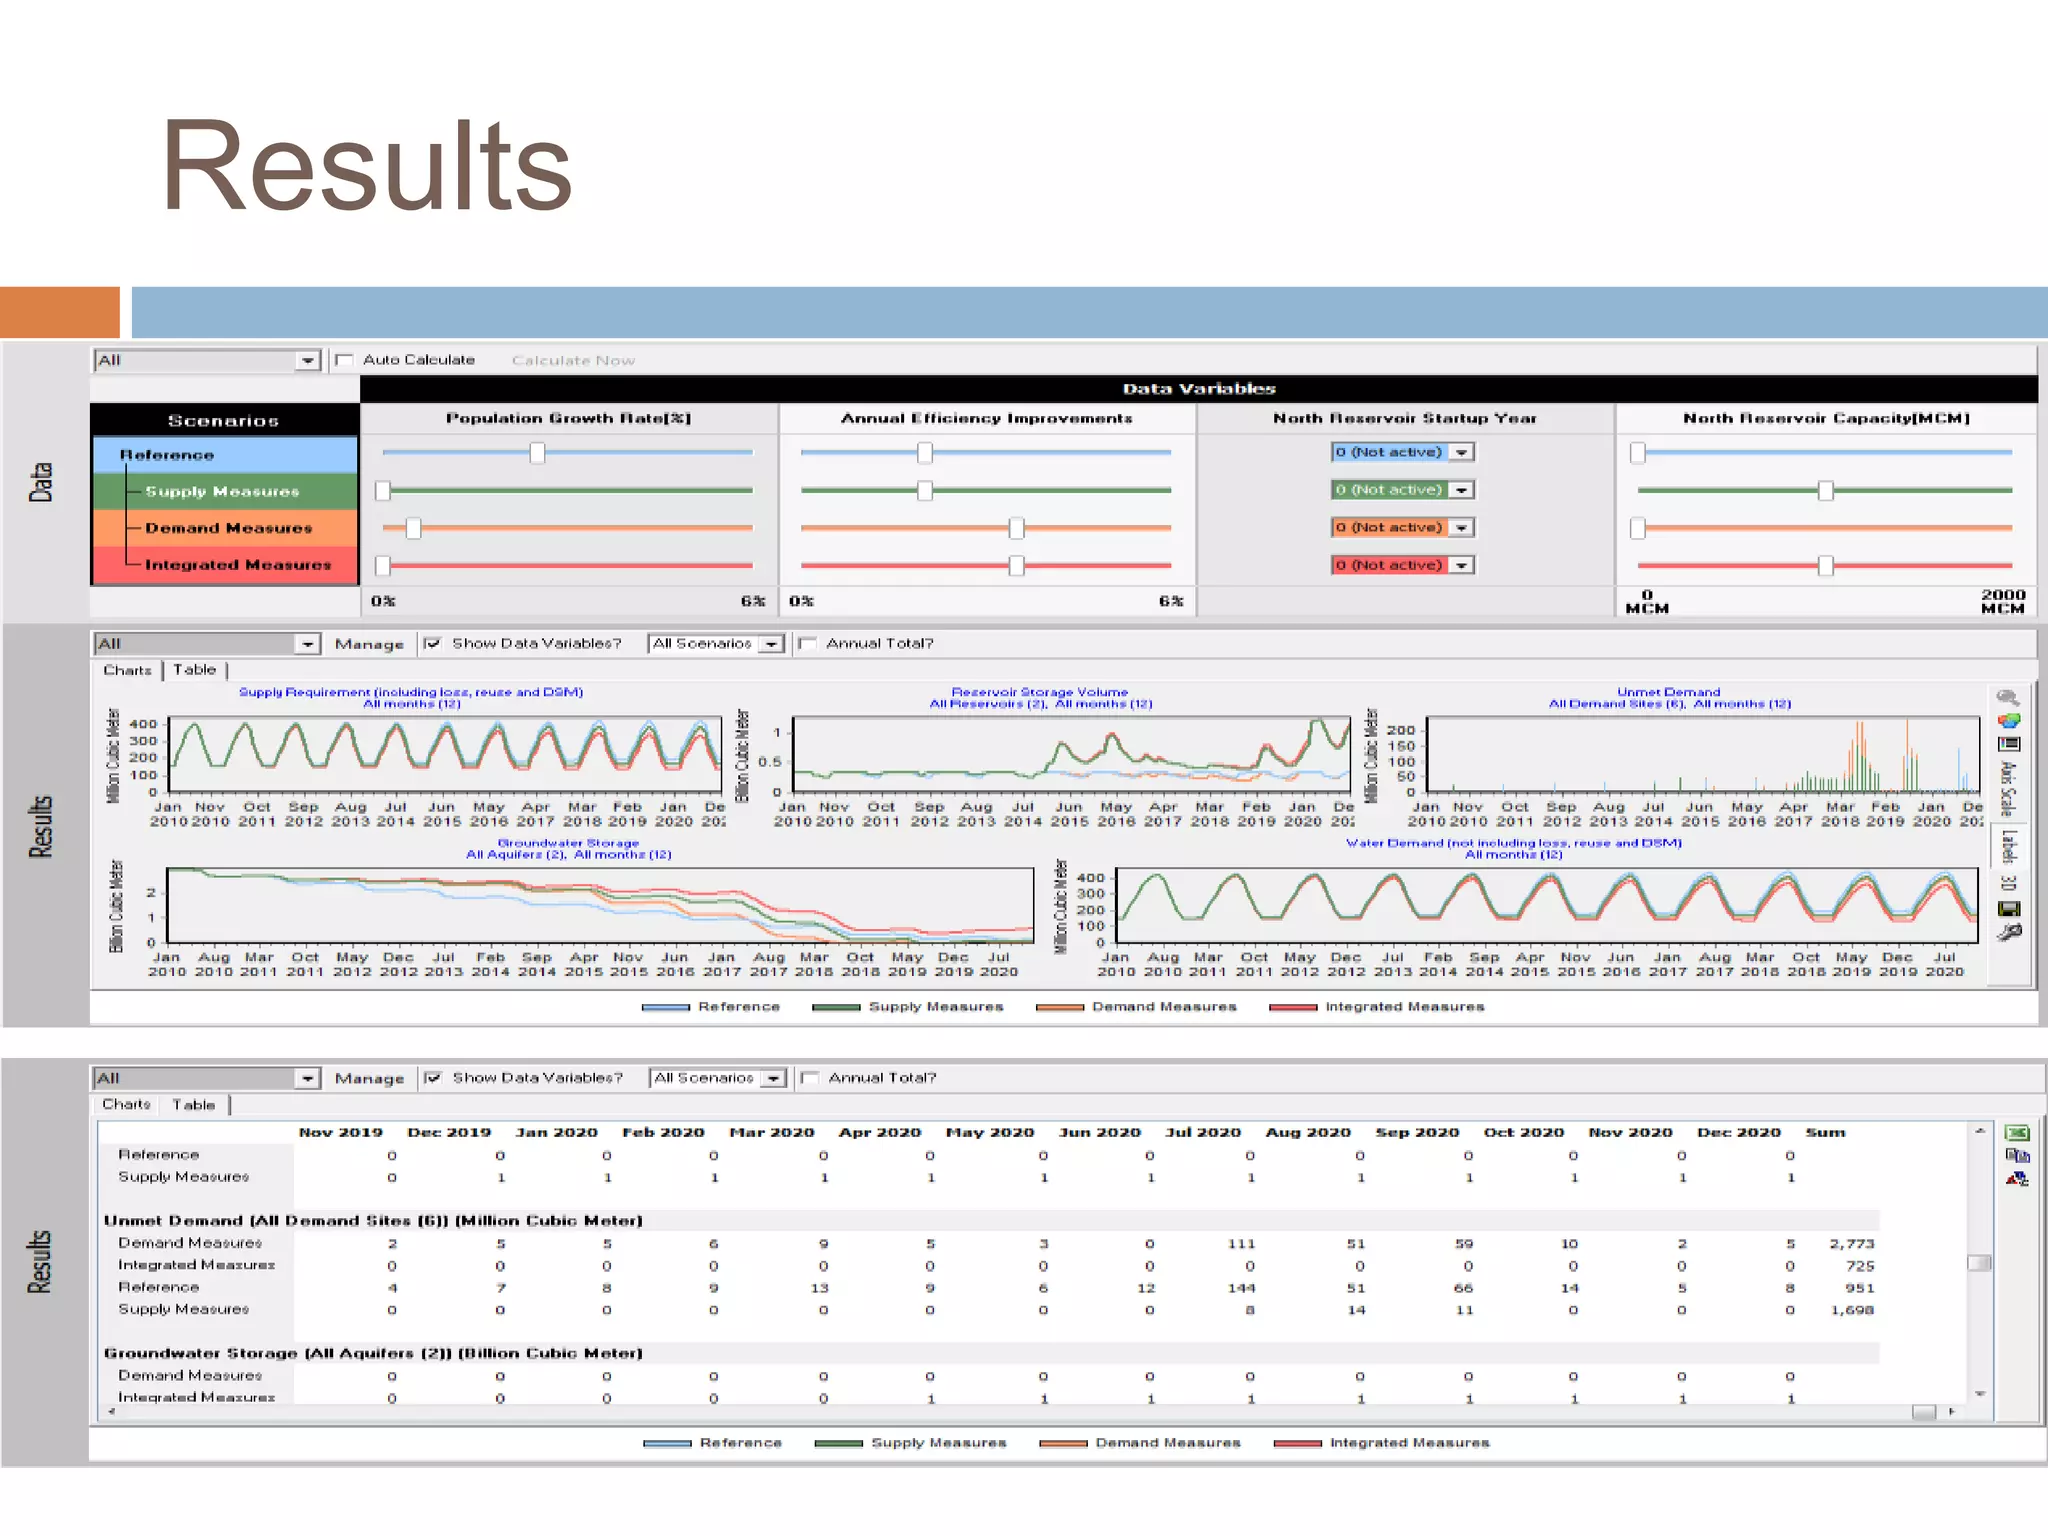
Task: Click the copy table icon
Action: click(2017, 1156)
